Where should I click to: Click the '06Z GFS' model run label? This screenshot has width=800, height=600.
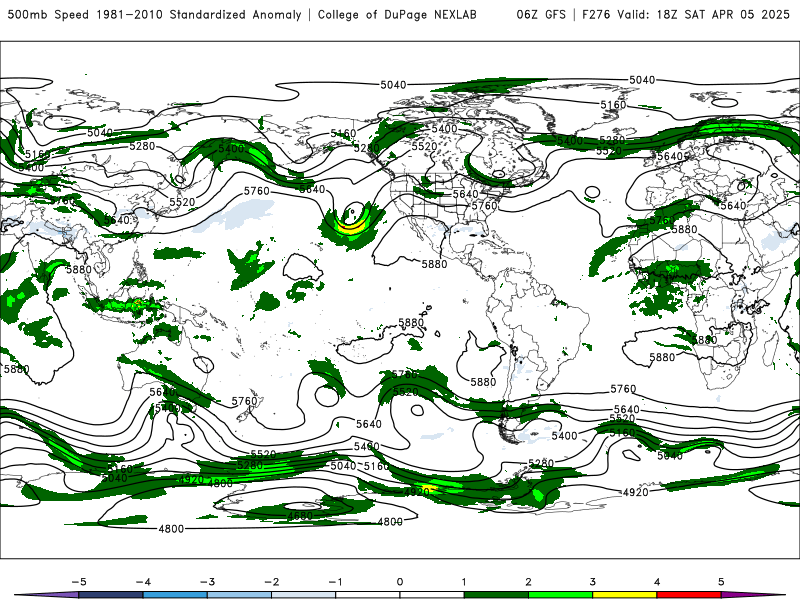click(x=541, y=15)
